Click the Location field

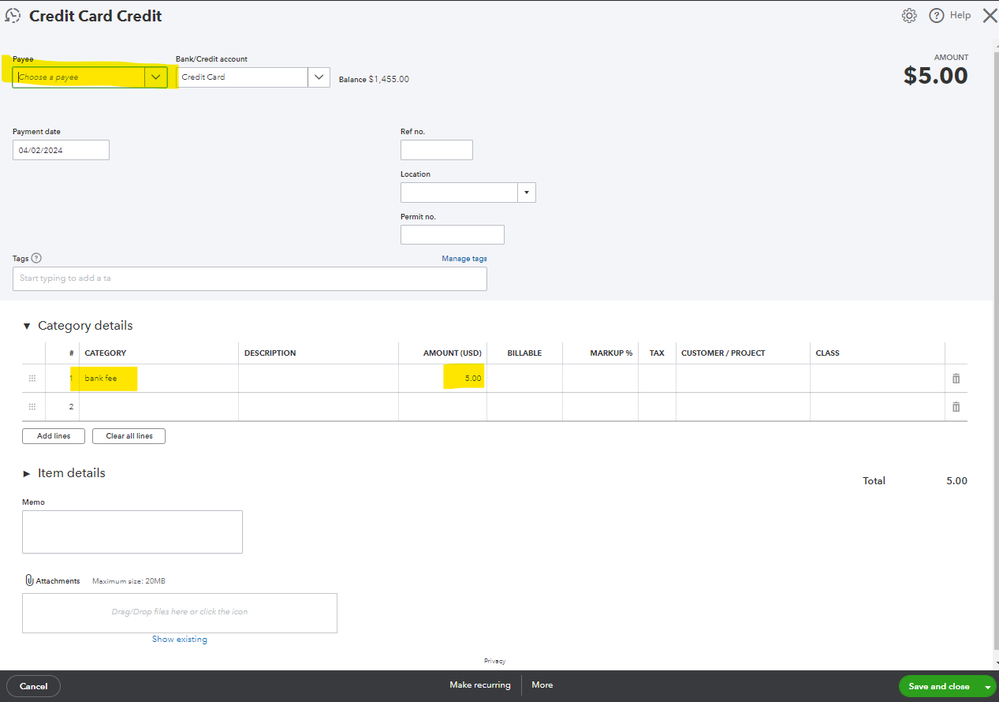459,192
